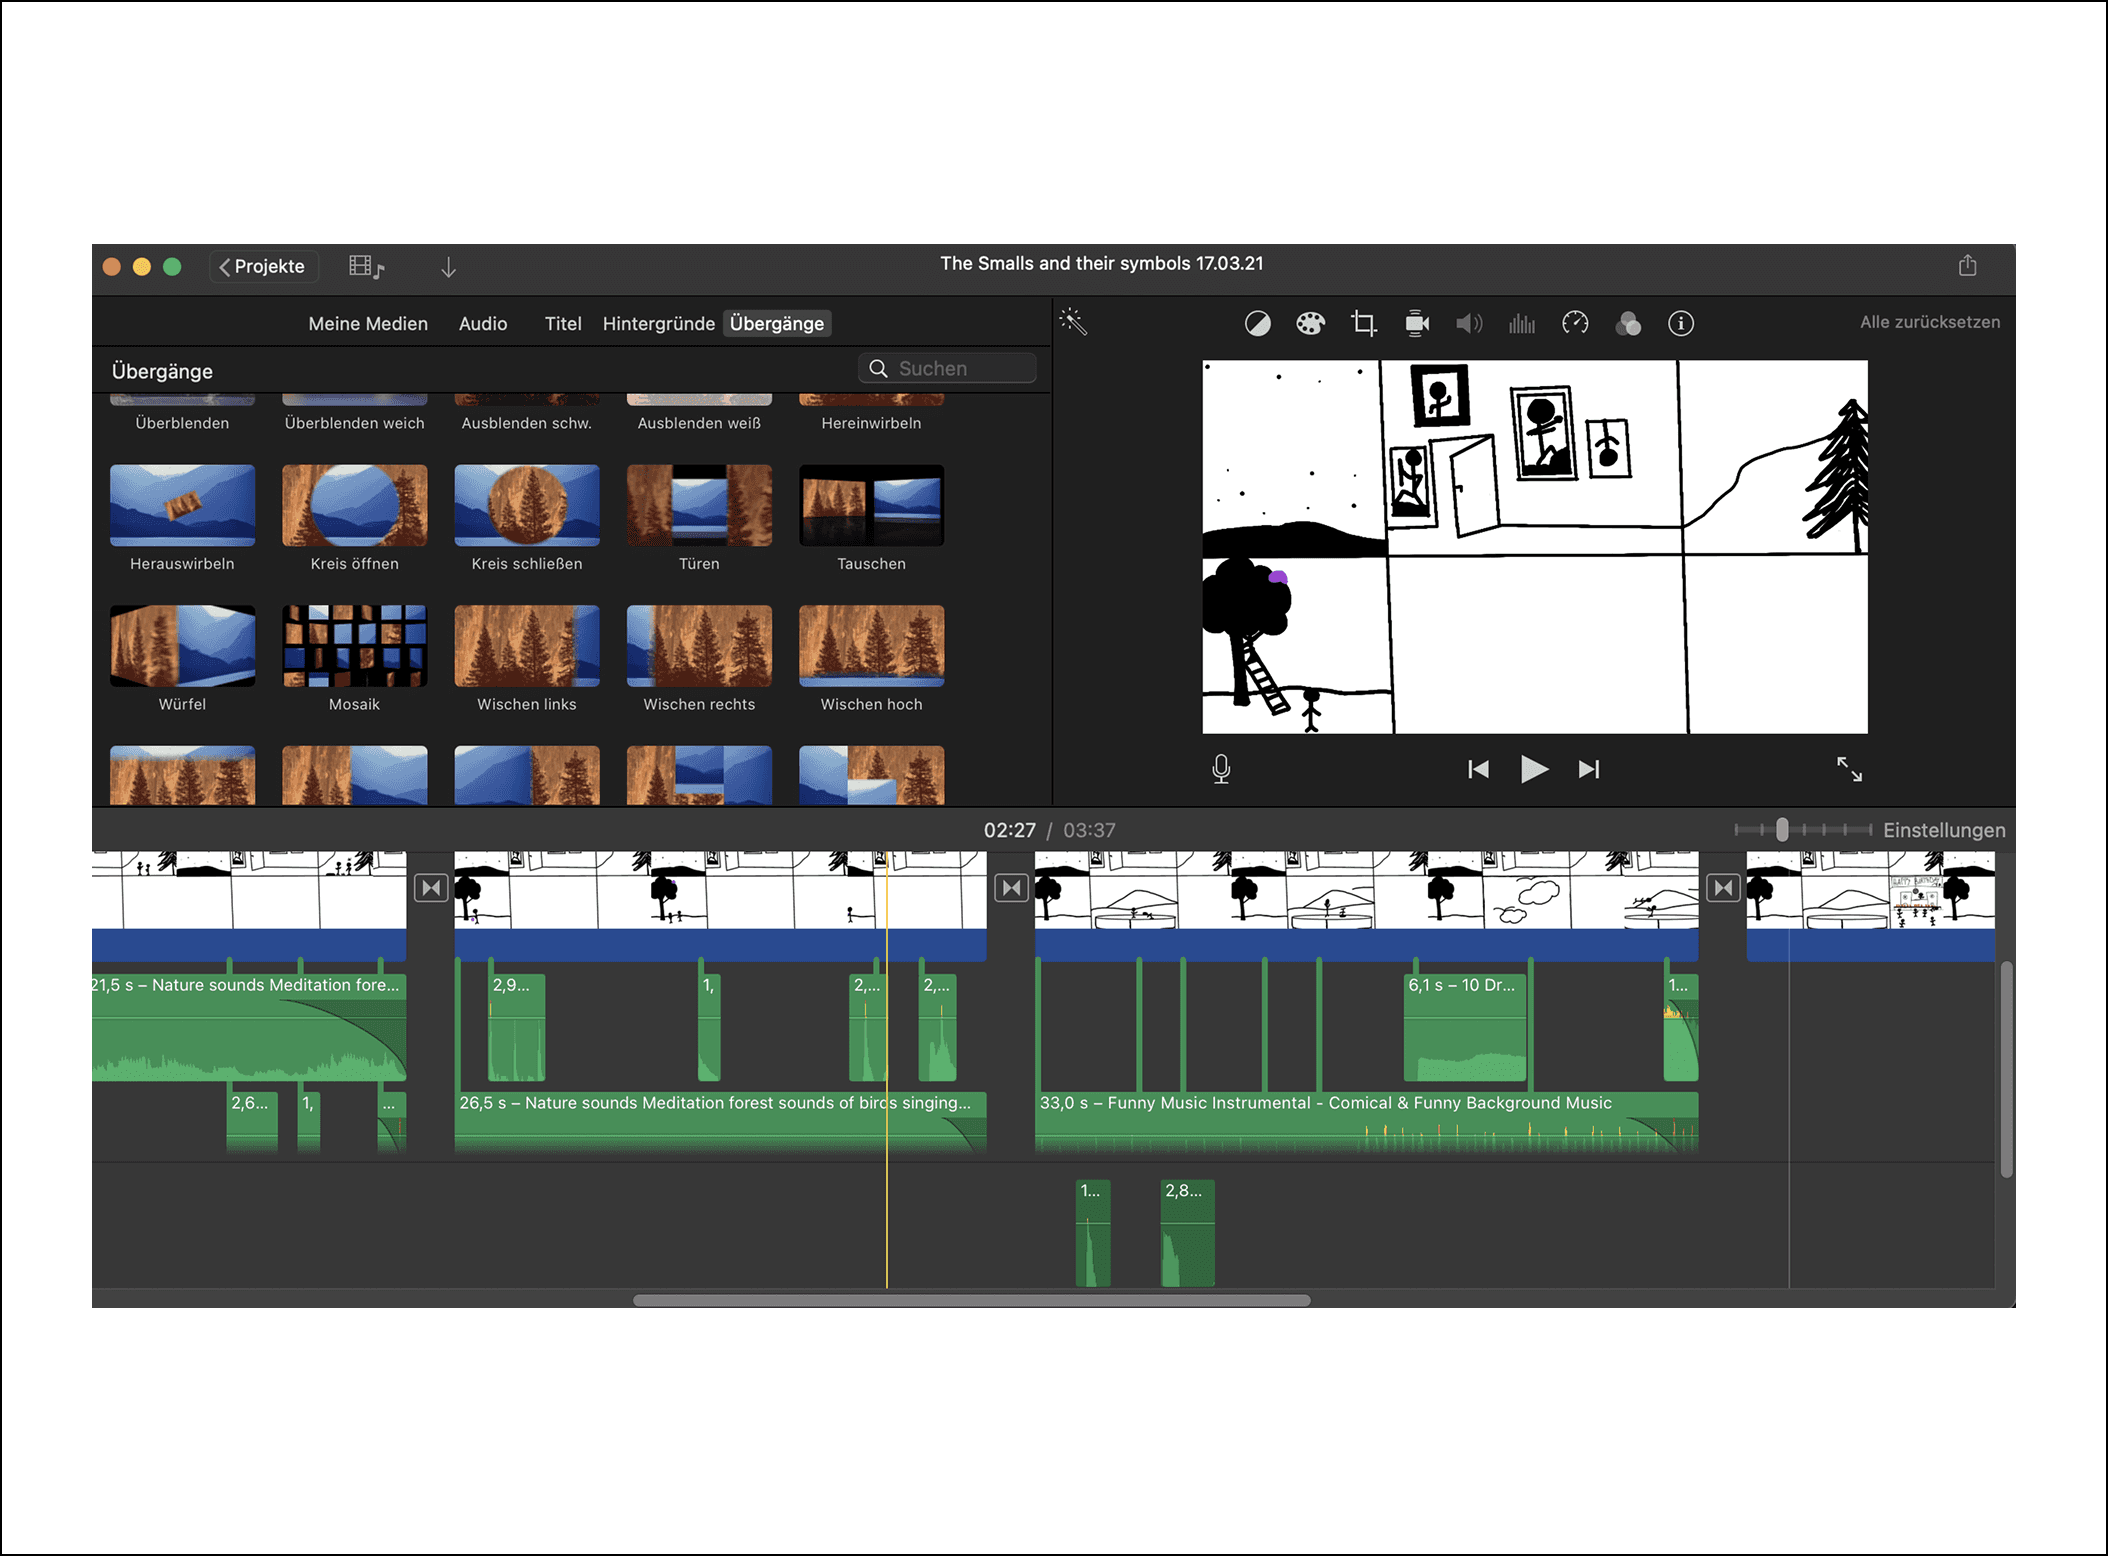This screenshot has height=1556, width=2108.
Task: Click the voiceover microphone icon
Action: click(x=1221, y=769)
